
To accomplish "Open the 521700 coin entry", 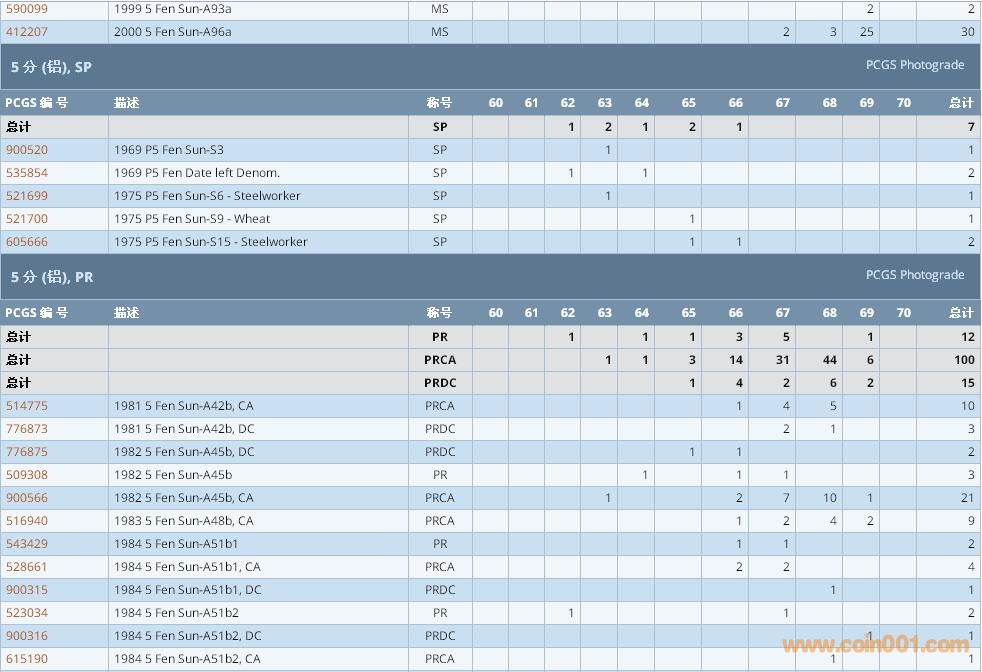I will point(27,219).
